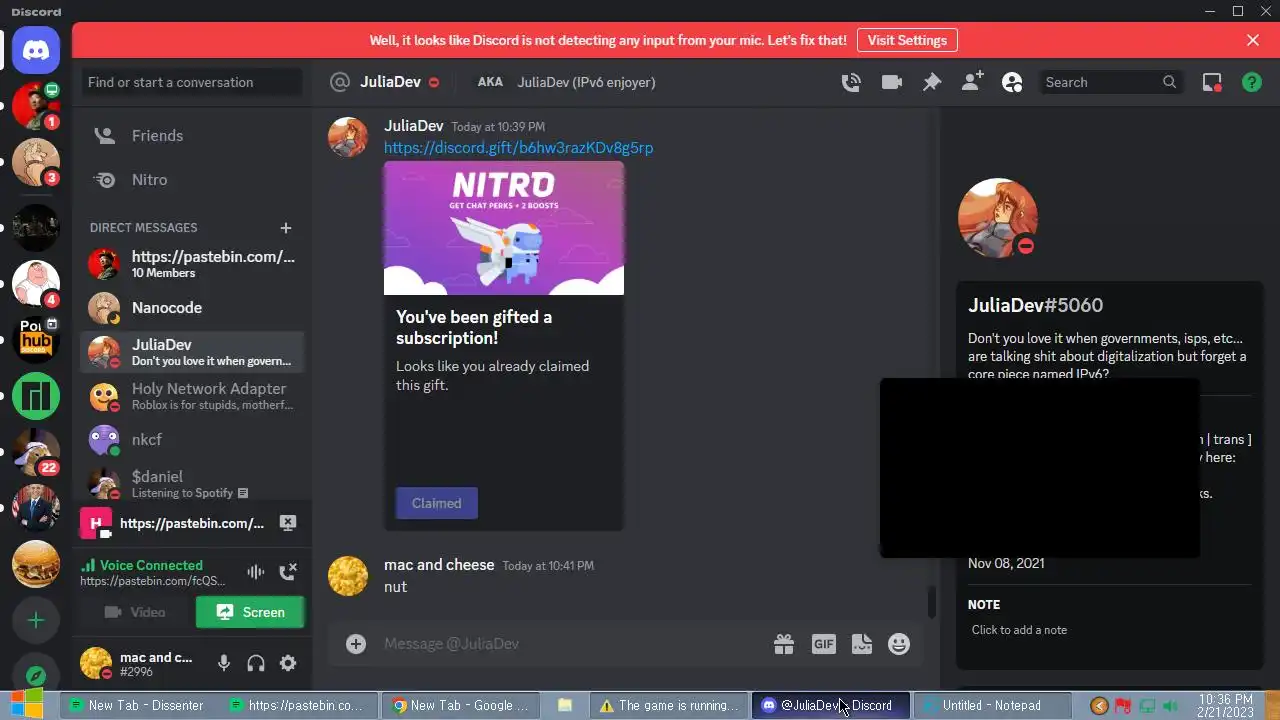Open the burger server icon
1280x720 pixels.
click(x=36, y=564)
